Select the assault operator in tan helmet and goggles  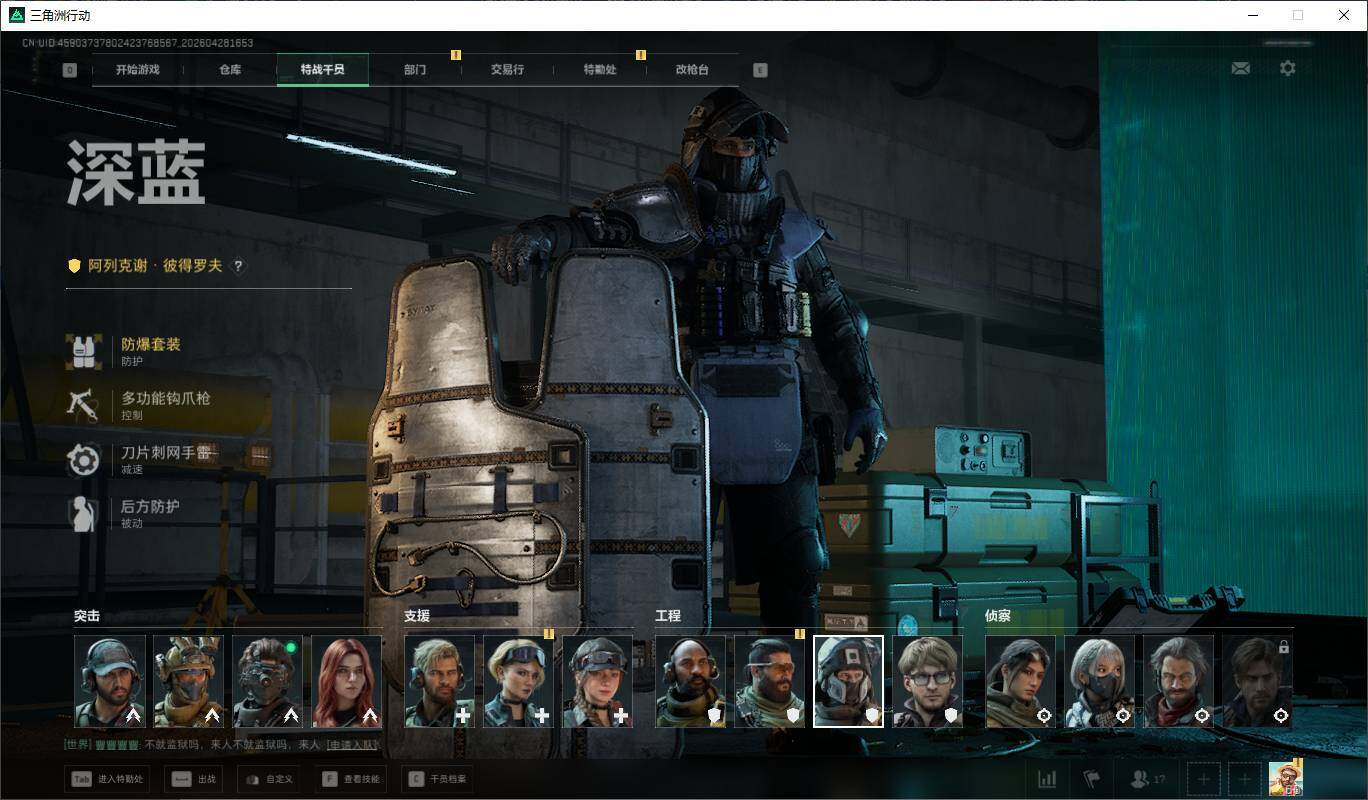point(188,681)
